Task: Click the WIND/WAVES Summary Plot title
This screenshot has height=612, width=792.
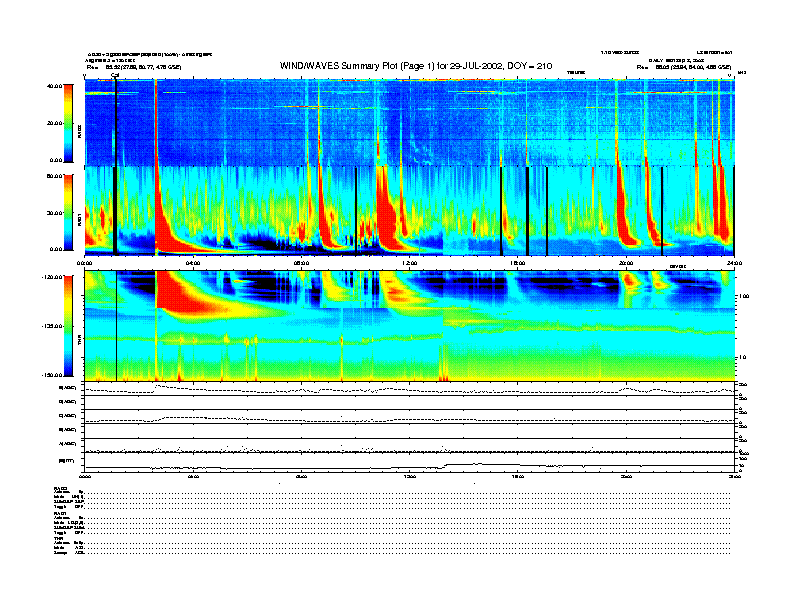Action: [416, 66]
